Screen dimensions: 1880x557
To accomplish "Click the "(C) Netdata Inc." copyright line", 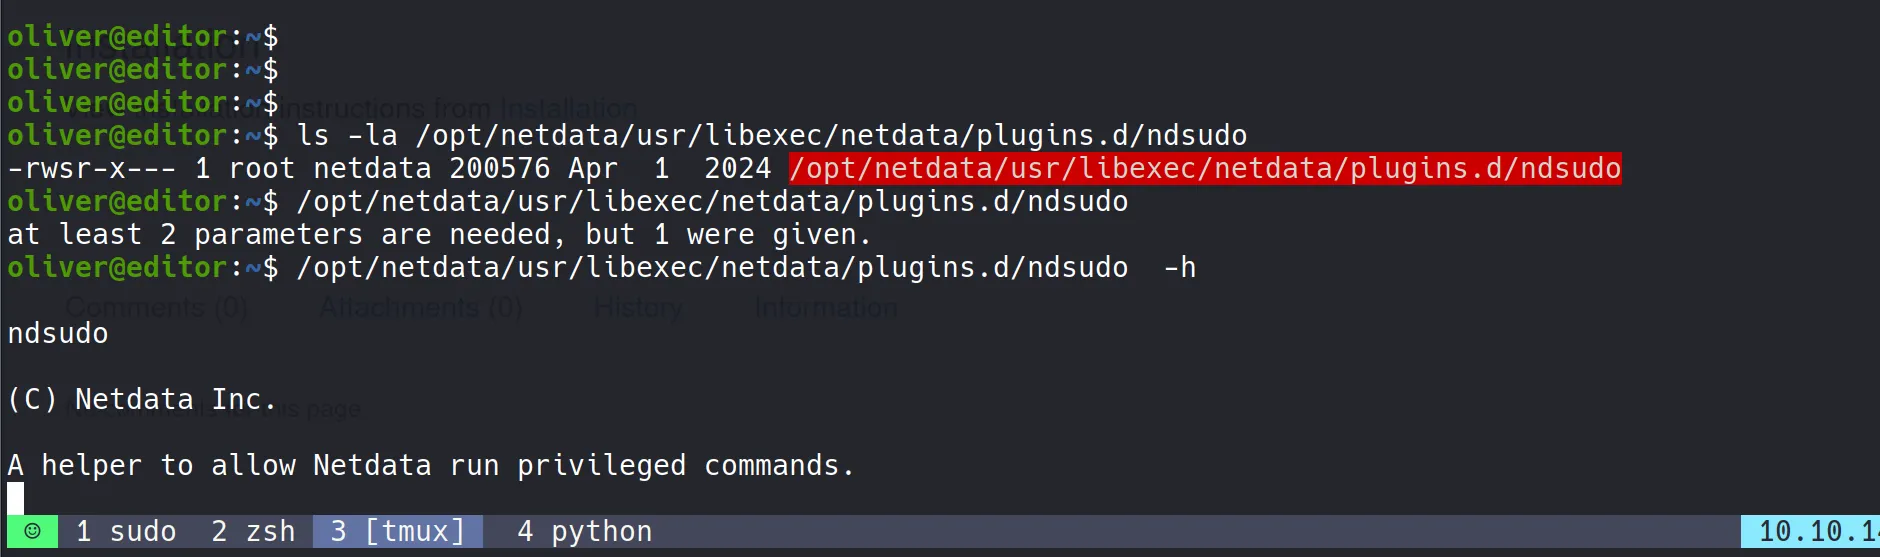I will [141, 399].
